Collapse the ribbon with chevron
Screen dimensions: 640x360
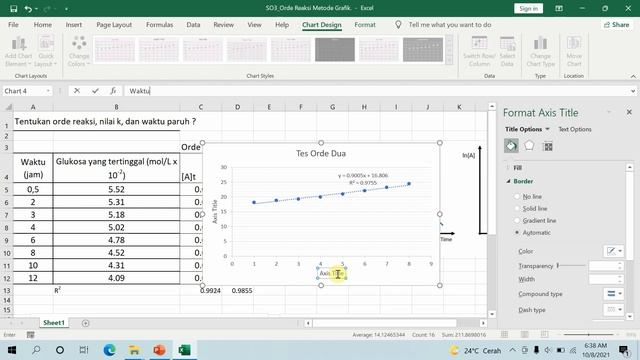click(x=633, y=76)
